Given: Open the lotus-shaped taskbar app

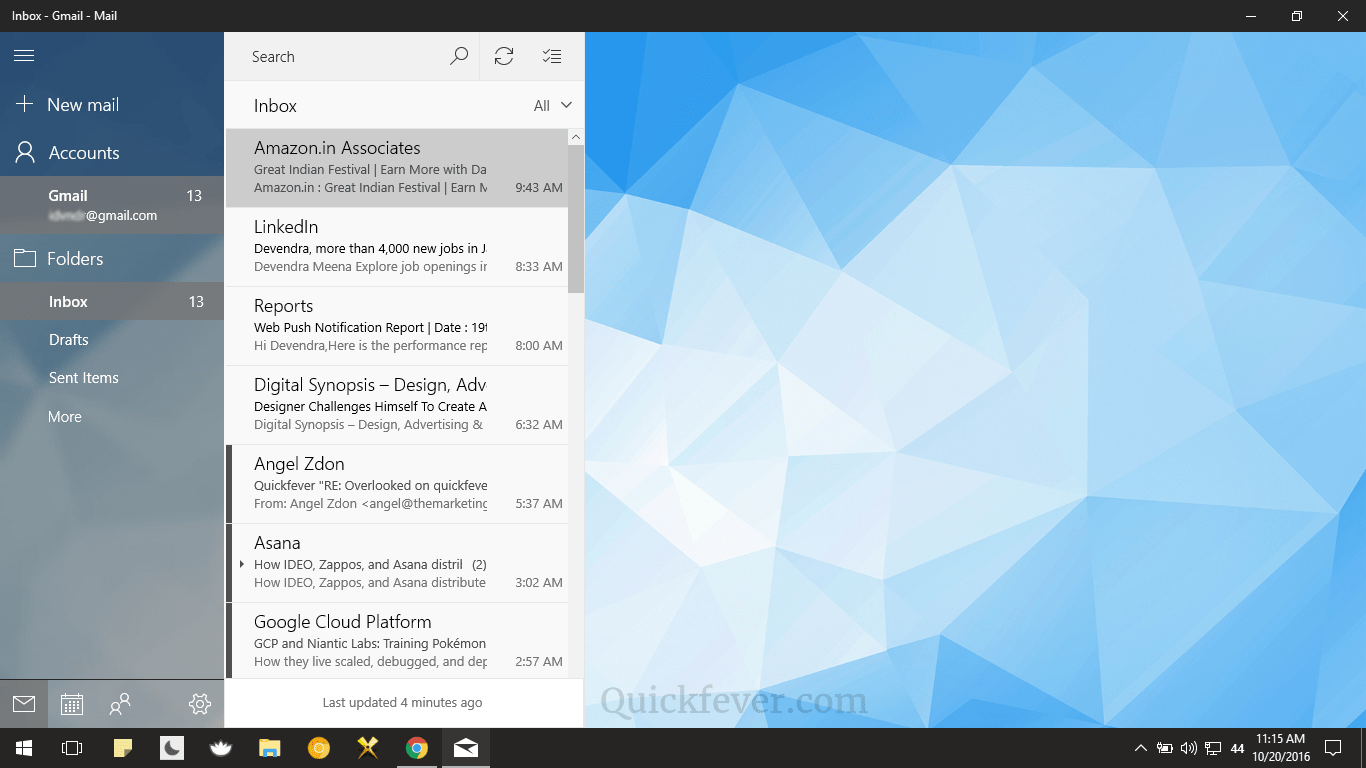Looking at the screenshot, I should (x=221, y=748).
